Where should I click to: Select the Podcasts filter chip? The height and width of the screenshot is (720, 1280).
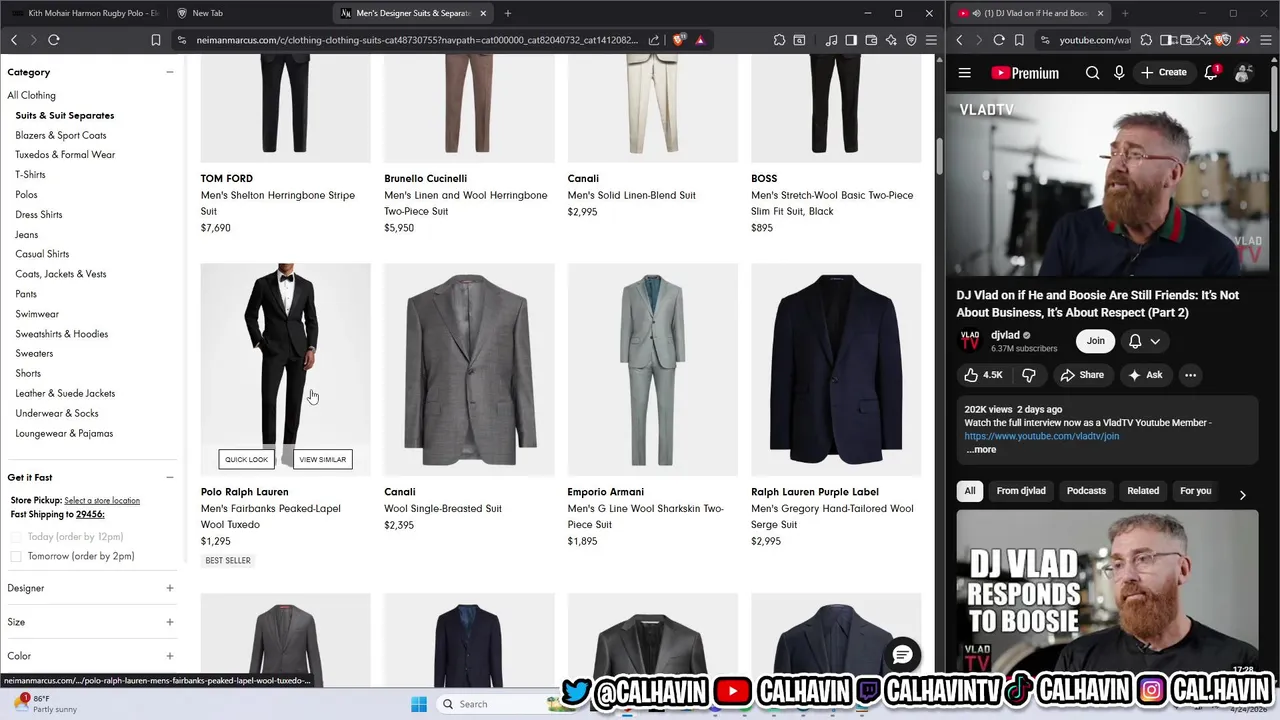click(x=1086, y=491)
